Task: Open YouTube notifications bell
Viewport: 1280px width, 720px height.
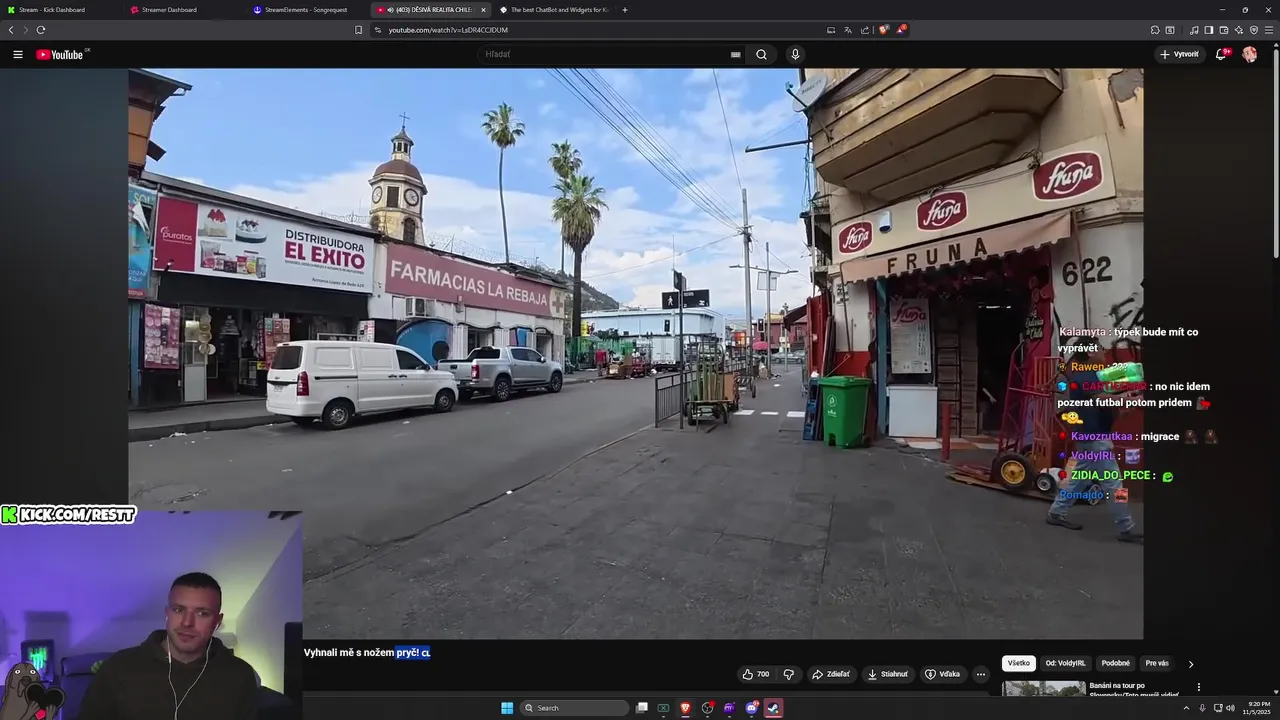Action: (x=1221, y=54)
